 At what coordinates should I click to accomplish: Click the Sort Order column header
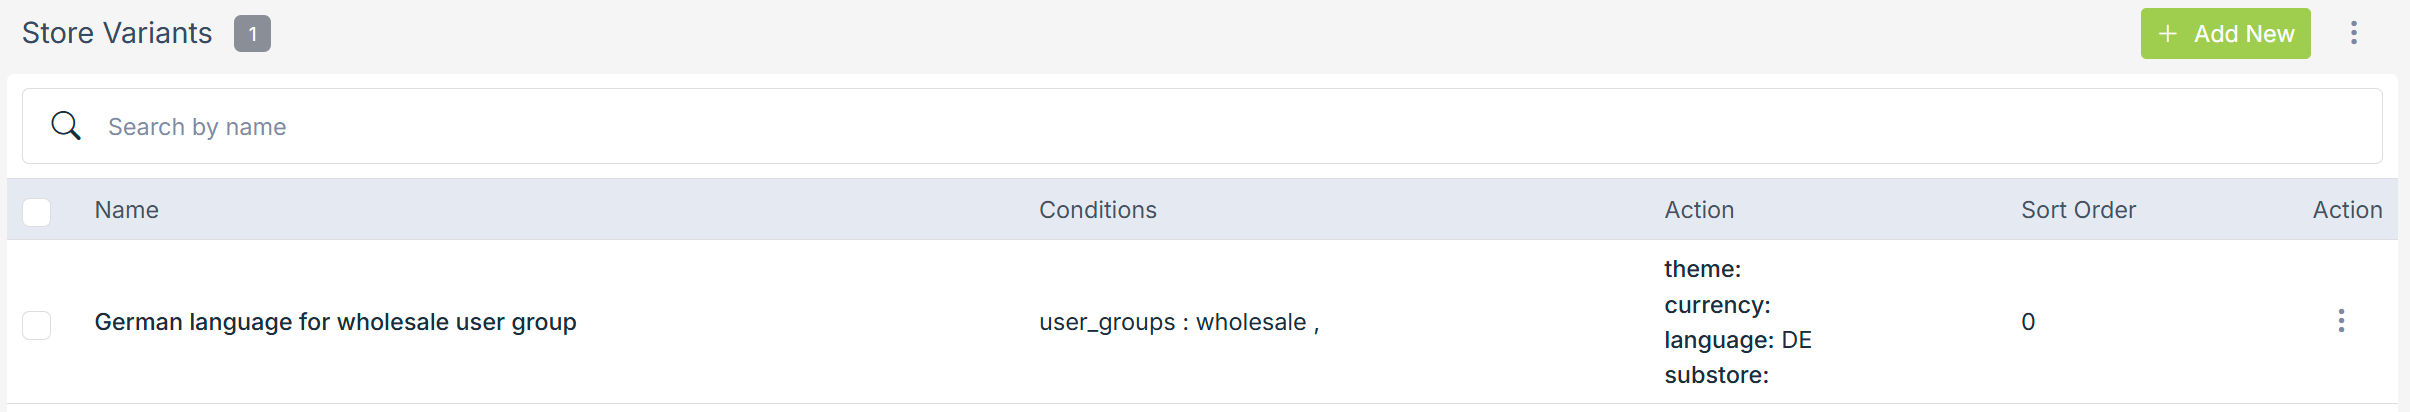[x=2078, y=210]
